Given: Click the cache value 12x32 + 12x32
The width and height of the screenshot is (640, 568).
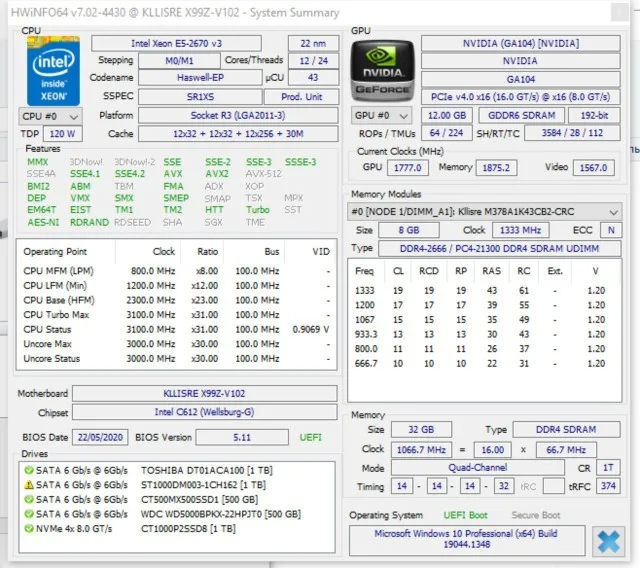Looking at the screenshot, I should [x=238, y=134].
